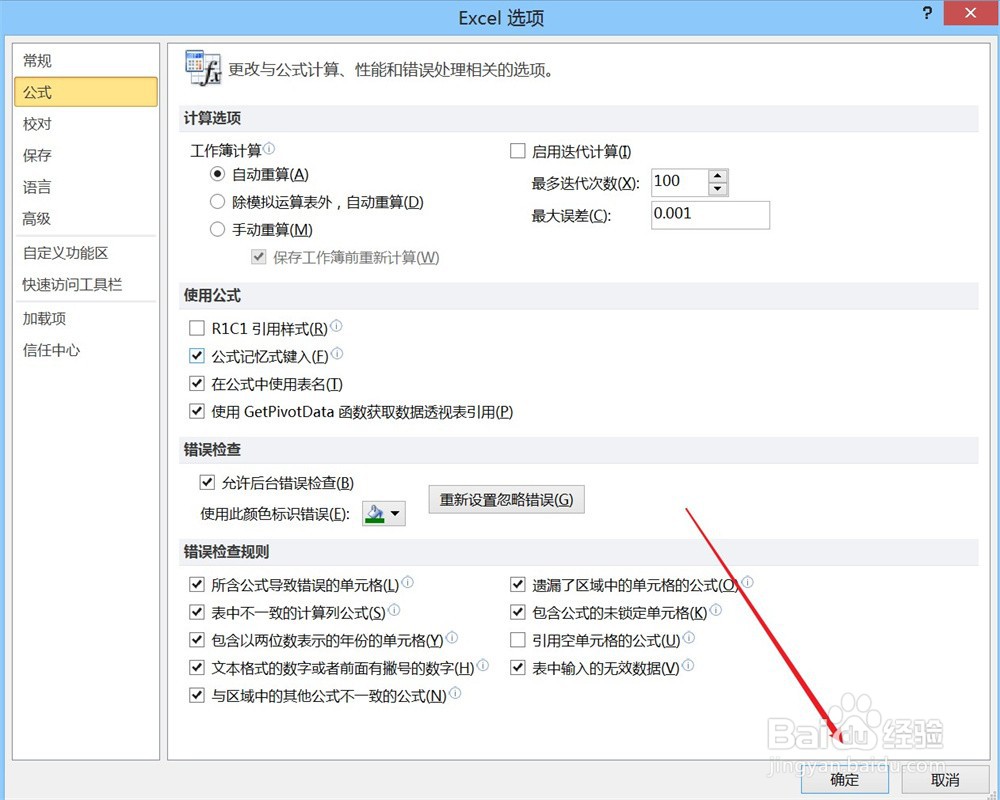This screenshot has height=800, width=1000.
Task: Click 重新设置忽略错误 button
Action: 506,500
